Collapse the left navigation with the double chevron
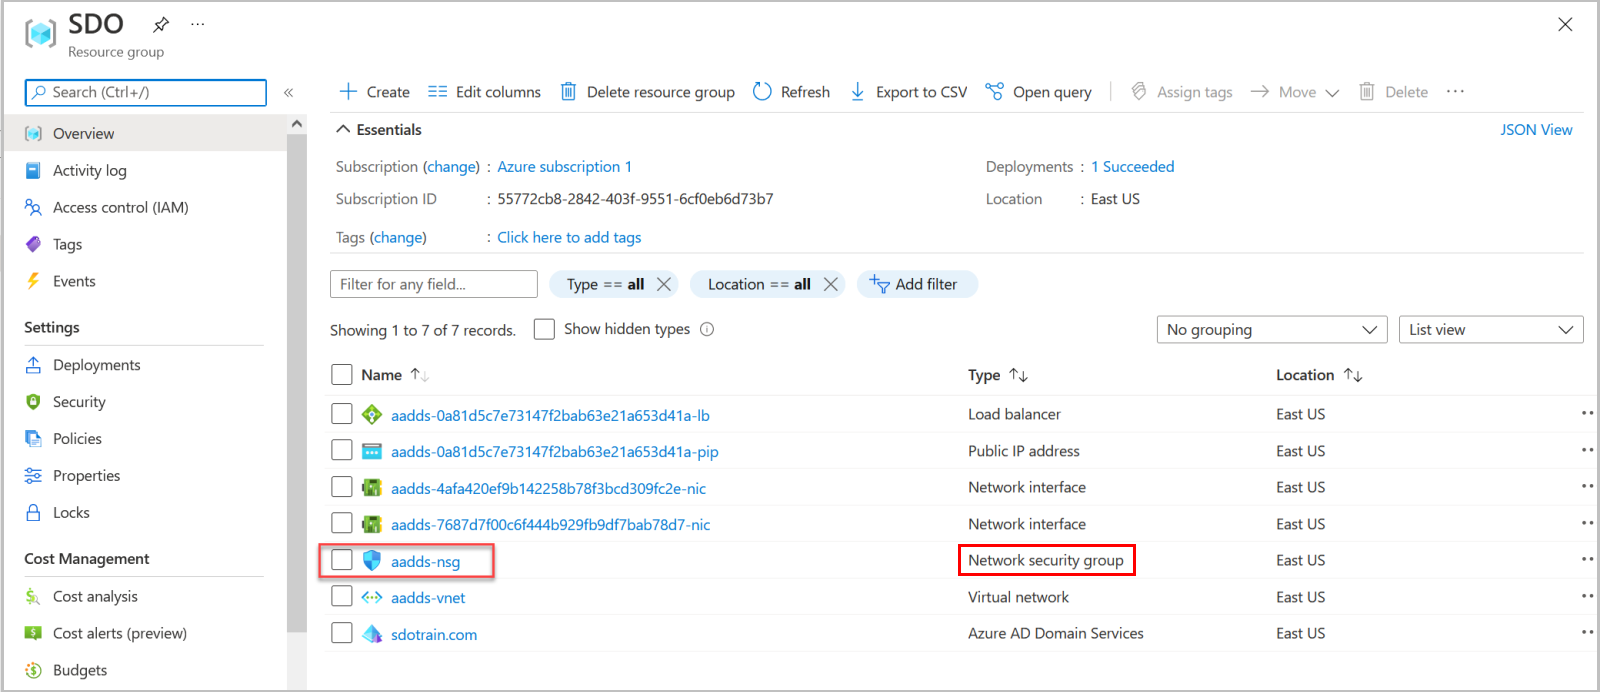Viewport: 1600px width, 692px height. coord(288,92)
